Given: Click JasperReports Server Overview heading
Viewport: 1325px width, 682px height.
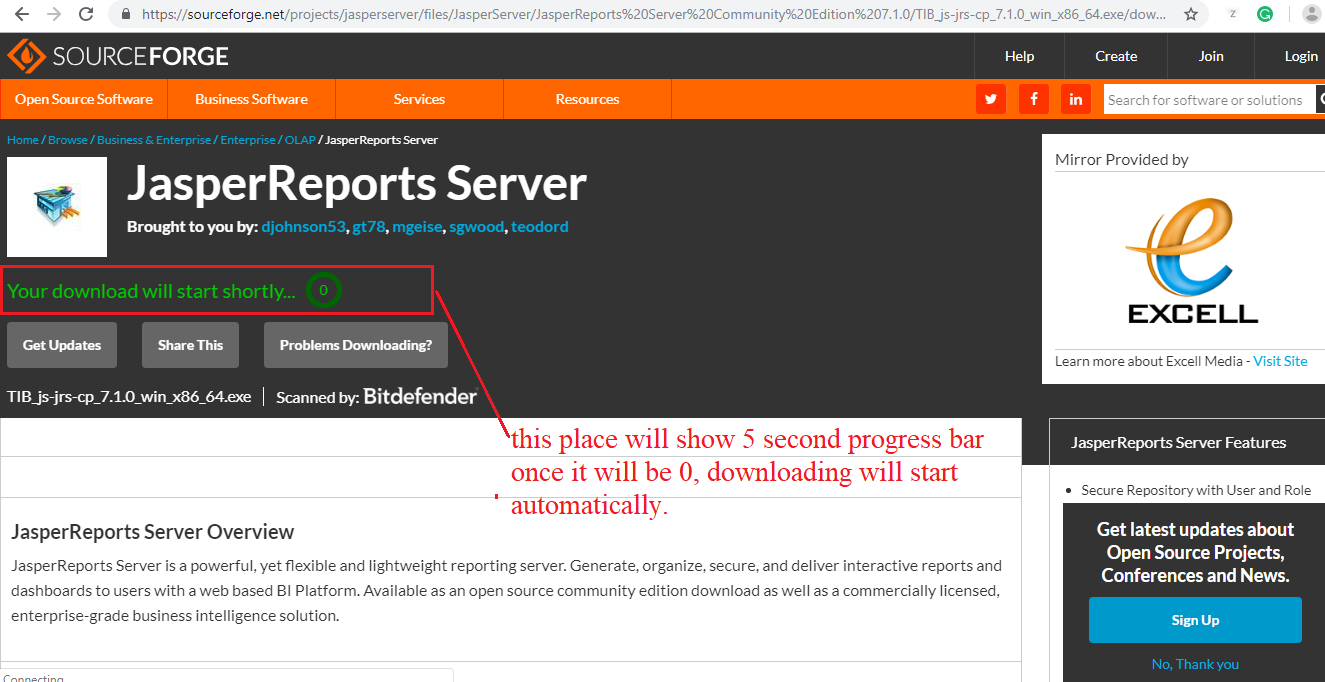Looking at the screenshot, I should (x=153, y=532).
